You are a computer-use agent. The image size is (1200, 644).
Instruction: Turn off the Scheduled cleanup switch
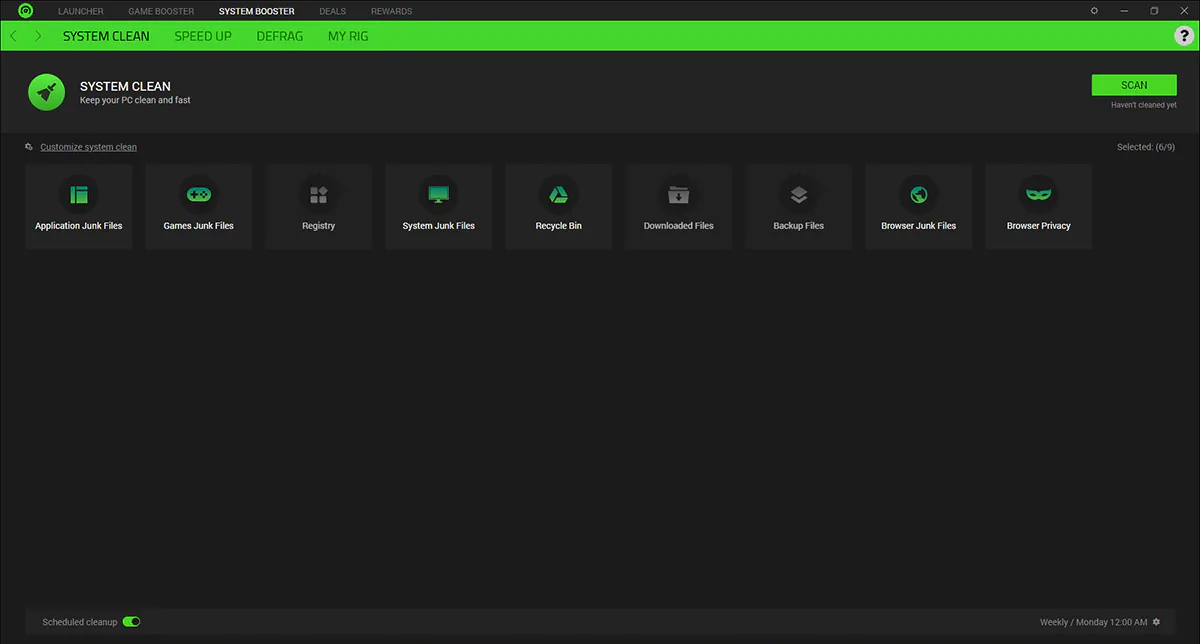(131, 622)
